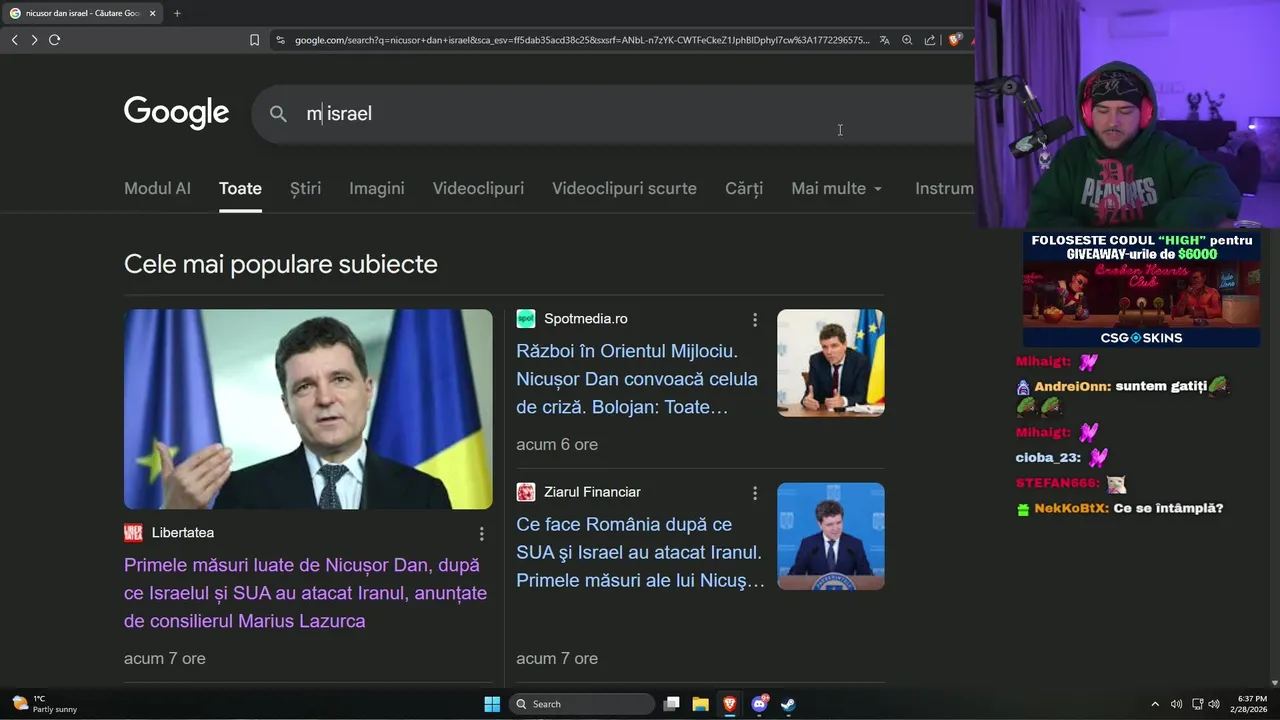This screenshot has width=1280, height=720.
Task: Expand the 'Mai multe' filter dropdown
Action: tap(837, 188)
